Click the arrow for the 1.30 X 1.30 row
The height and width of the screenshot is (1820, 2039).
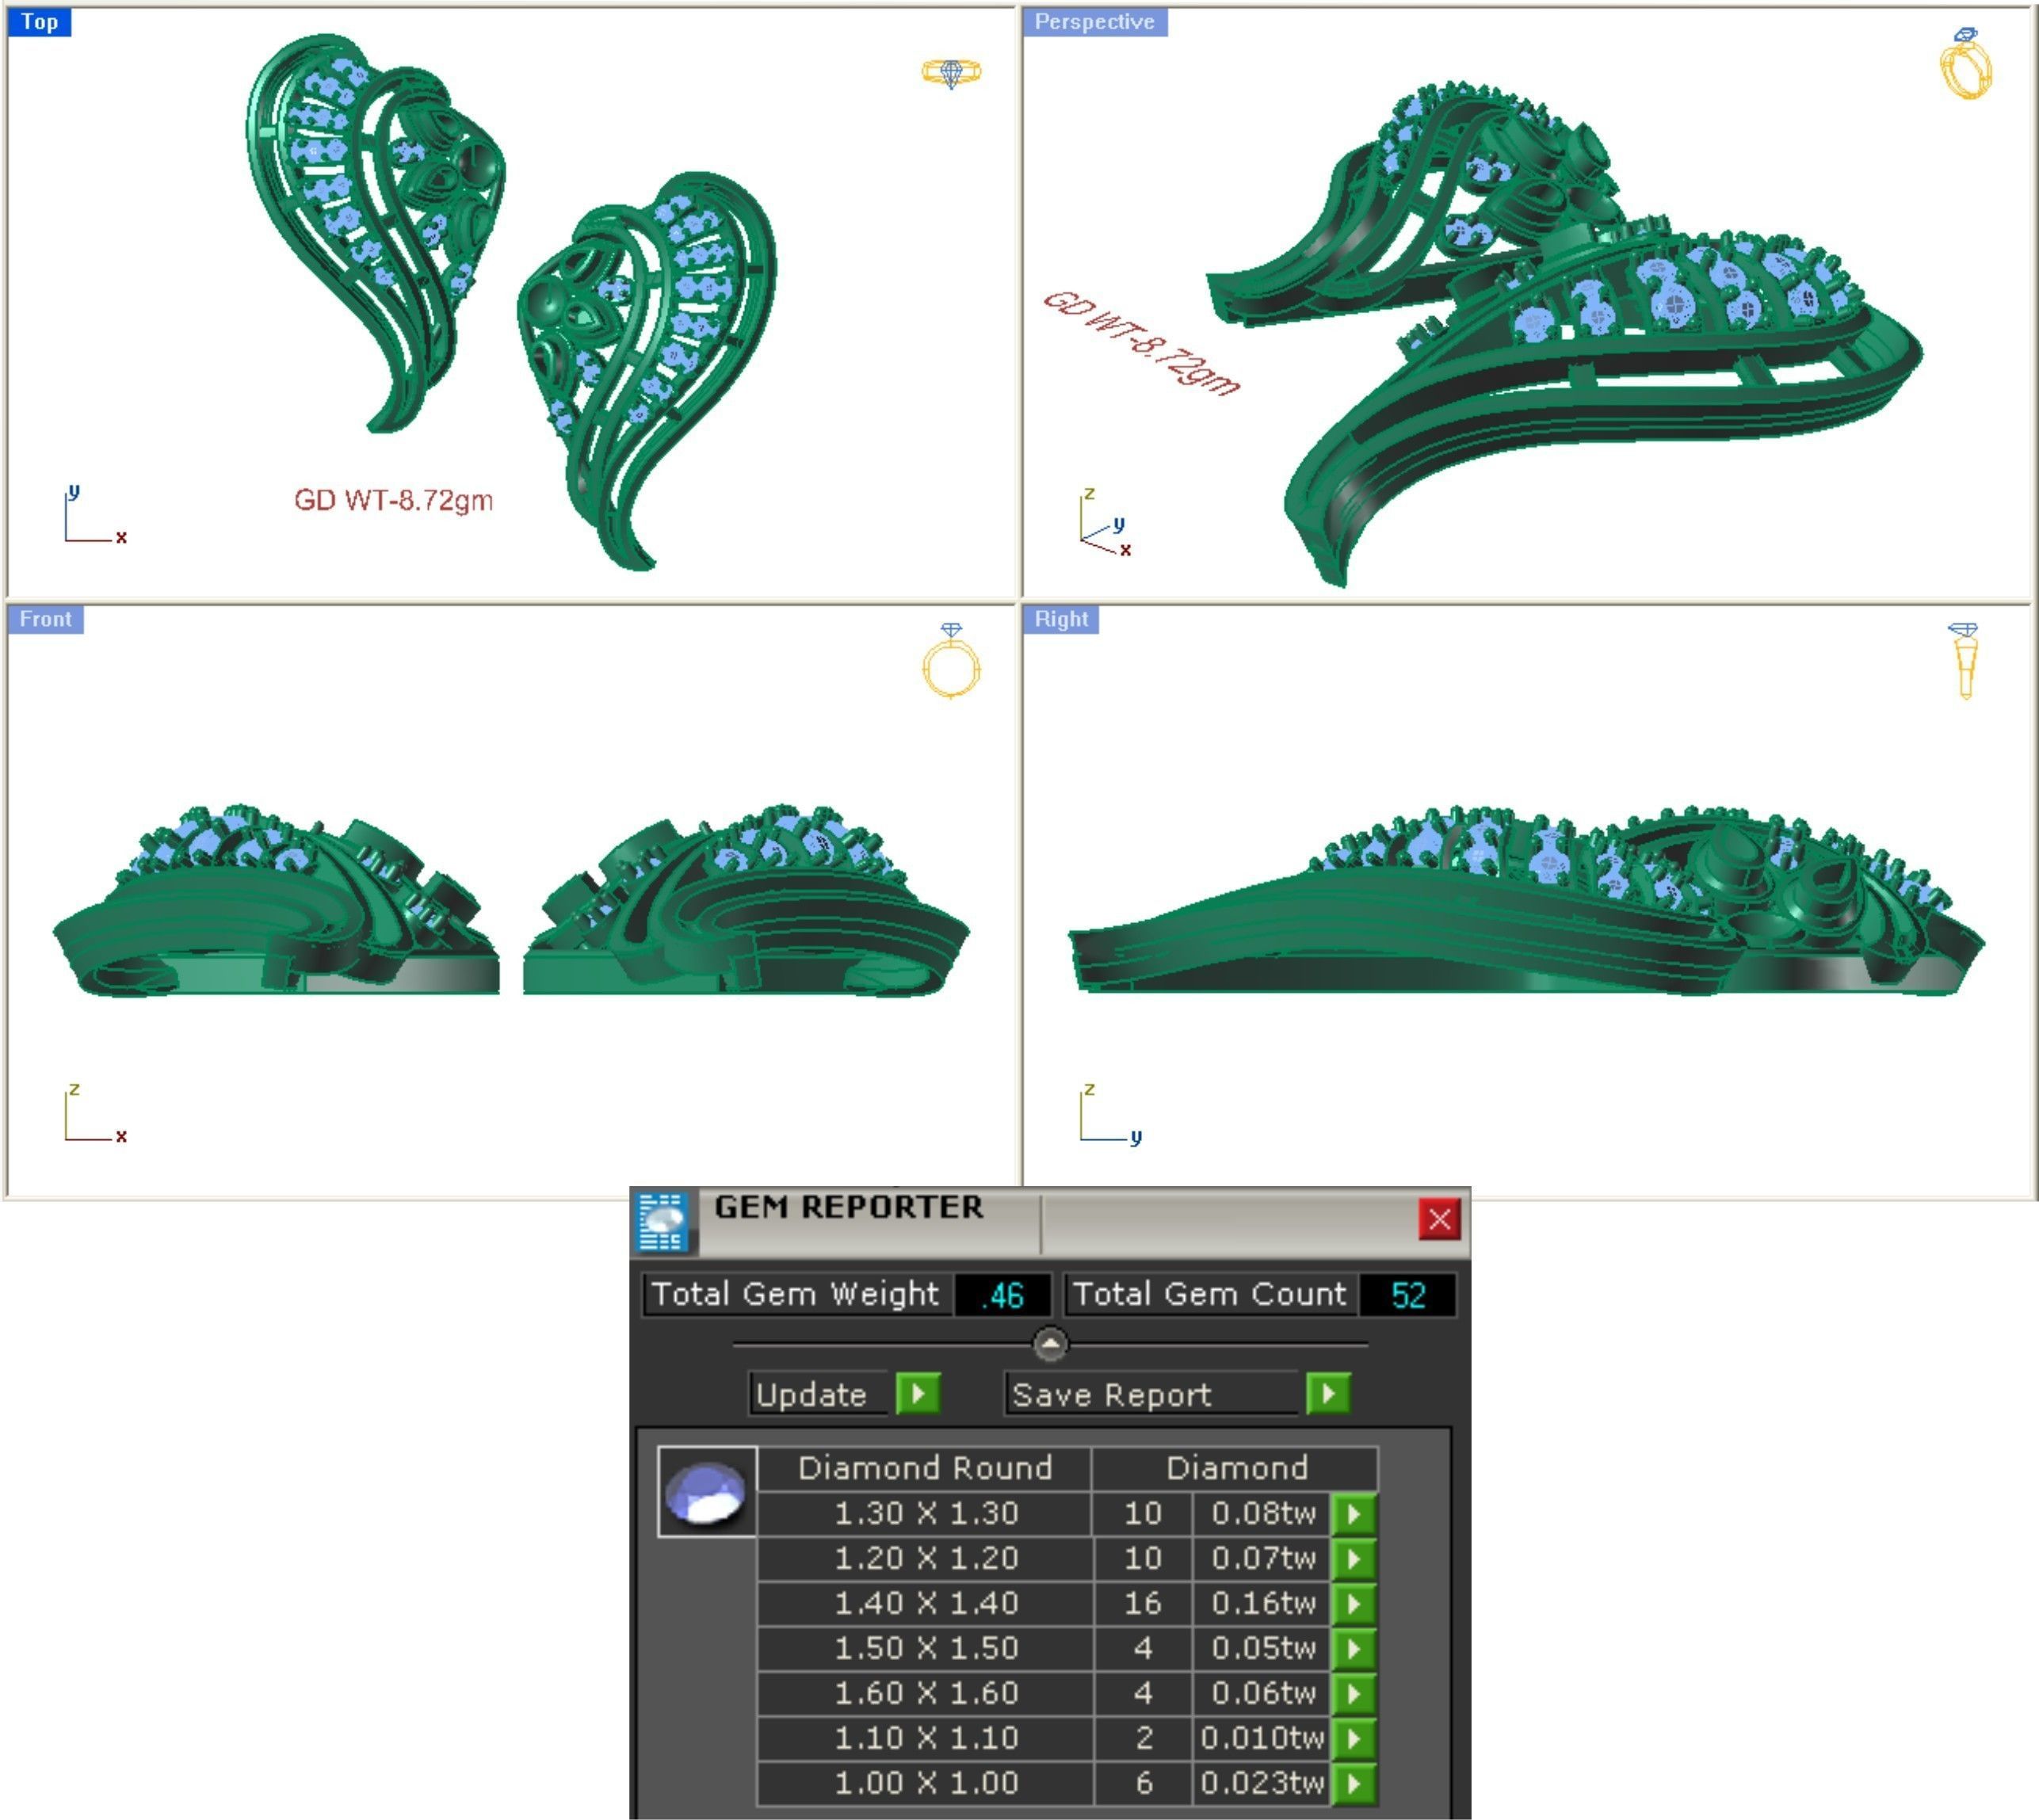click(1354, 1513)
